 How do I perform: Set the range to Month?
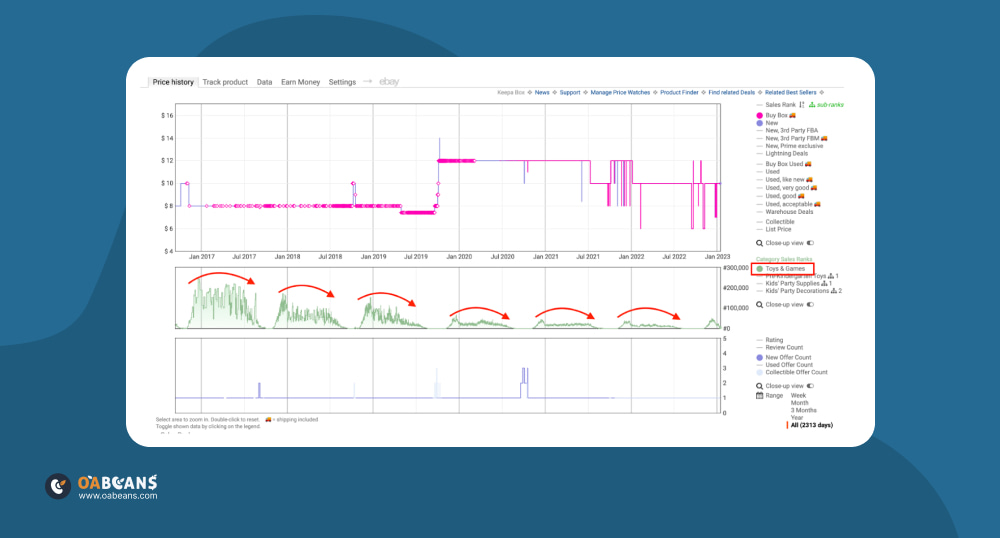click(800, 403)
